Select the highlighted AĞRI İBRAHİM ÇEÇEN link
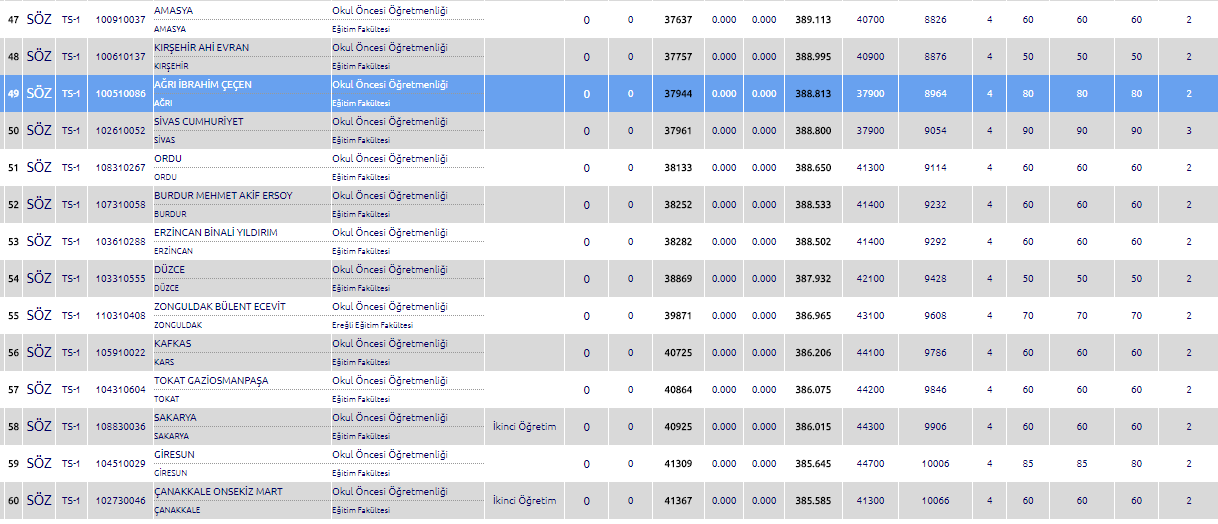The image size is (1218, 524). tap(202, 85)
